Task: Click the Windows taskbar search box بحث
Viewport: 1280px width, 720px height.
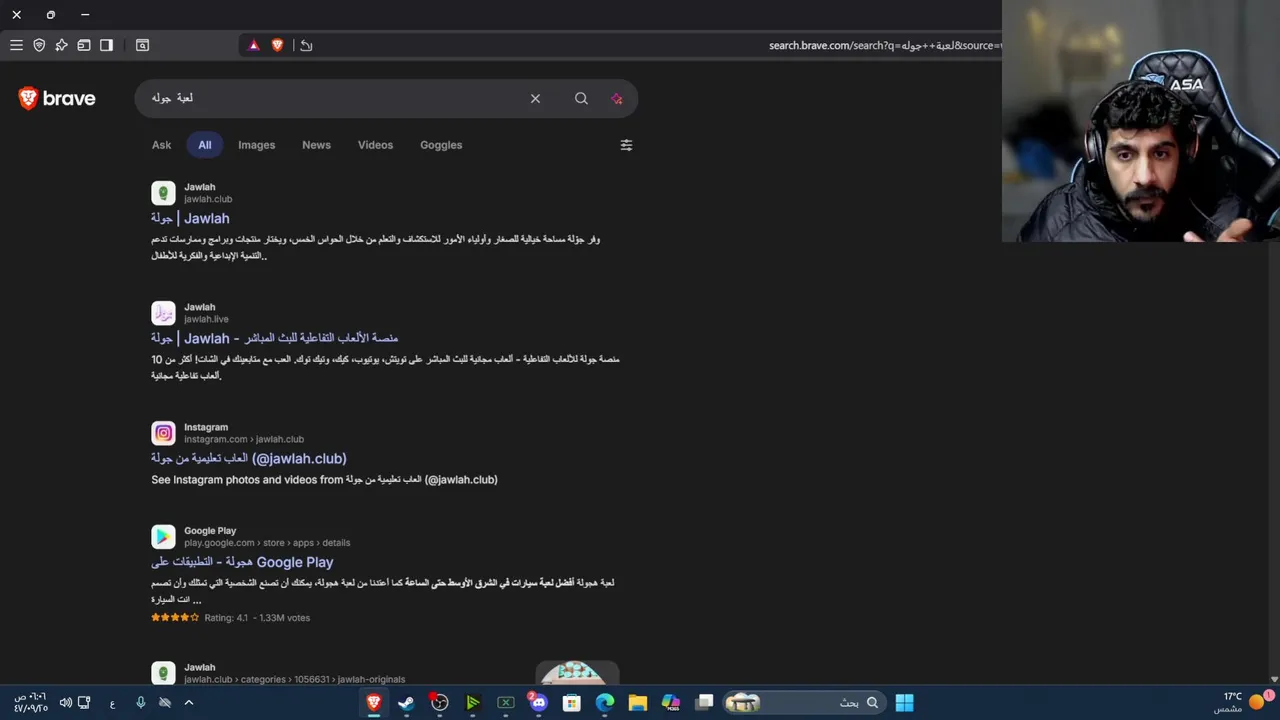Action: (x=803, y=703)
